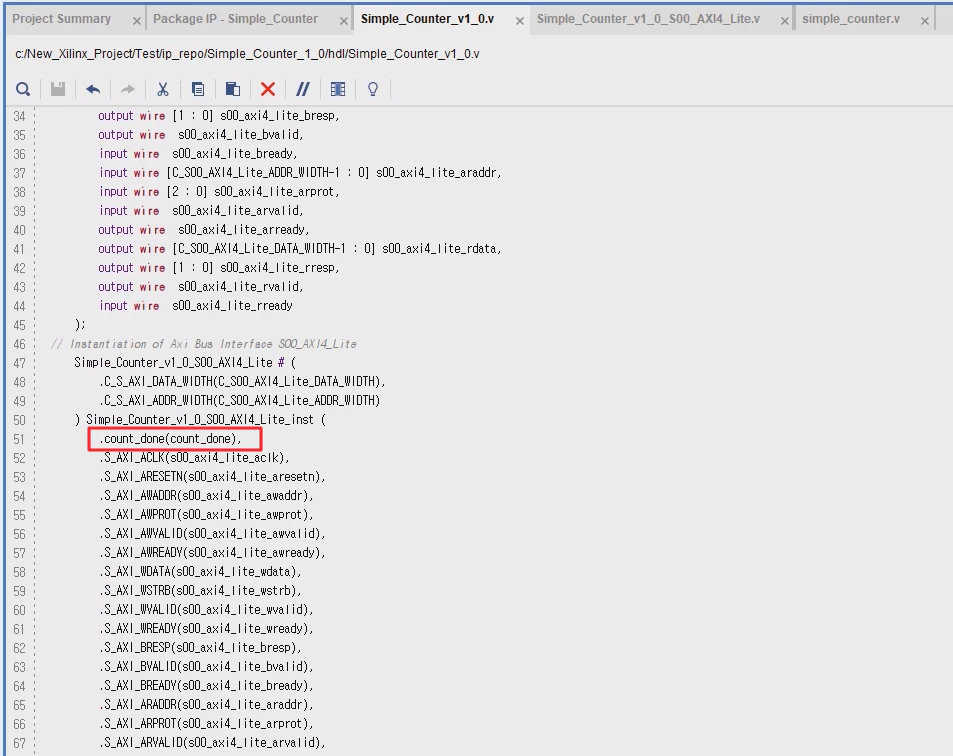Click .S_AXI_ARADDR port connection line
This screenshot has width=953, height=756.
pyautogui.click(x=207, y=704)
